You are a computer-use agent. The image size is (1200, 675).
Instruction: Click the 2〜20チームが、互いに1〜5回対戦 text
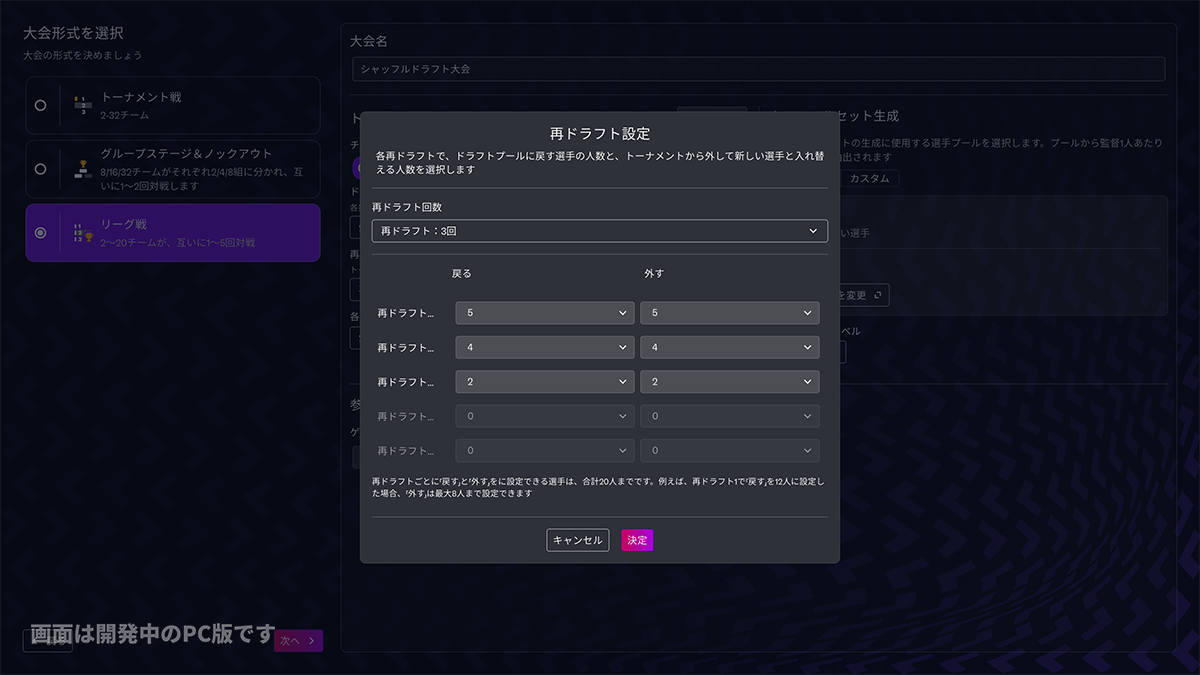(x=178, y=243)
